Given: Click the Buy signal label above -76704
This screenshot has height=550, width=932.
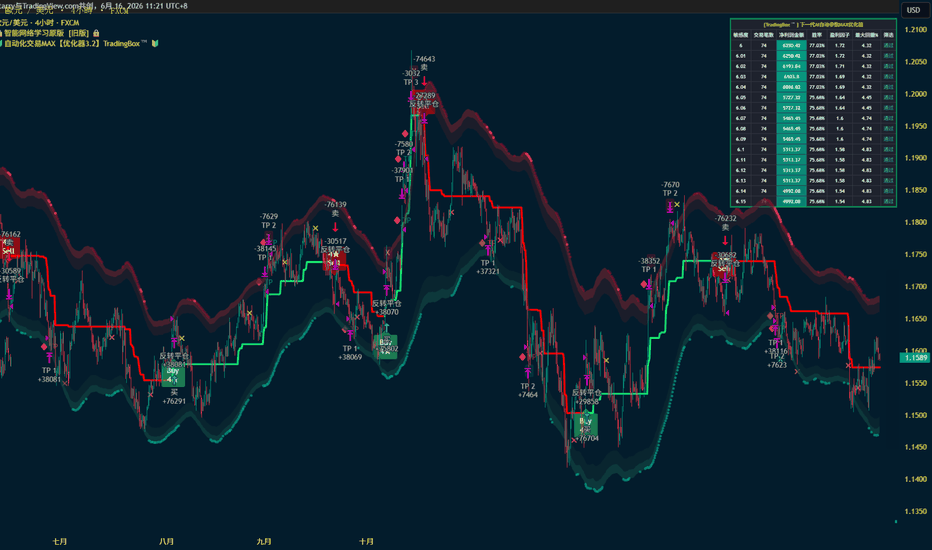Looking at the screenshot, I should (x=585, y=425).
